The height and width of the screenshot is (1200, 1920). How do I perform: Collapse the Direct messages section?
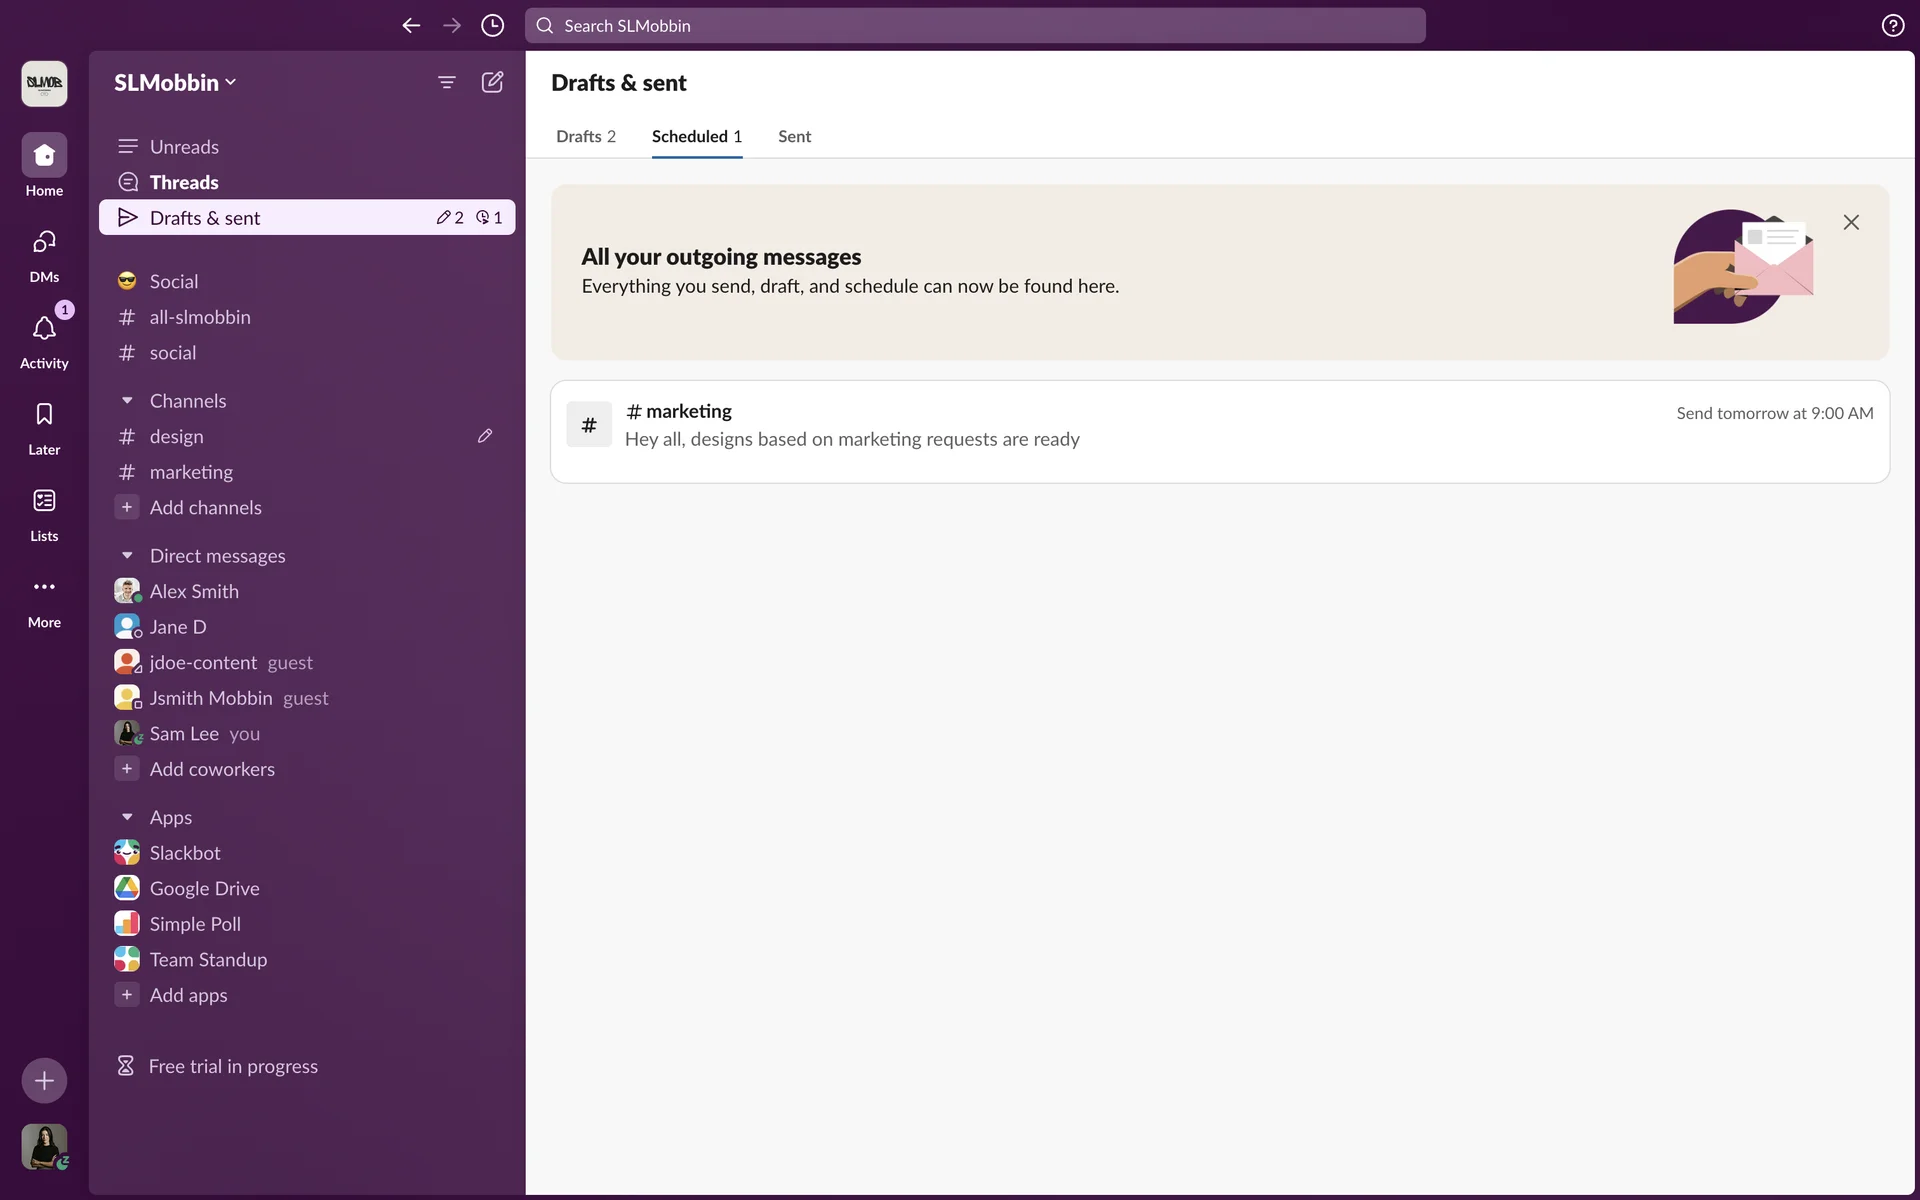(x=127, y=556)
